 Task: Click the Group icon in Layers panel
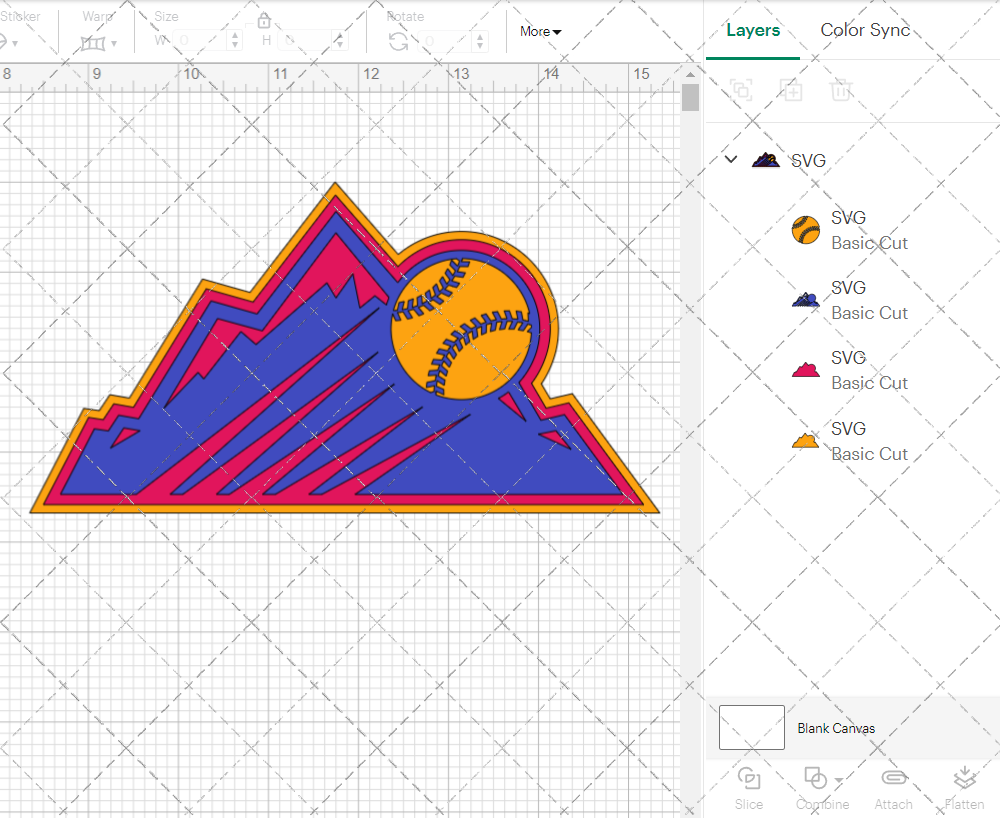point(741,91)
